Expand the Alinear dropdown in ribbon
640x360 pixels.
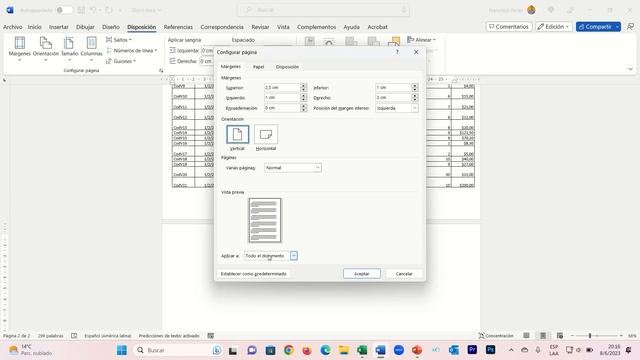[x=422, y=40]
